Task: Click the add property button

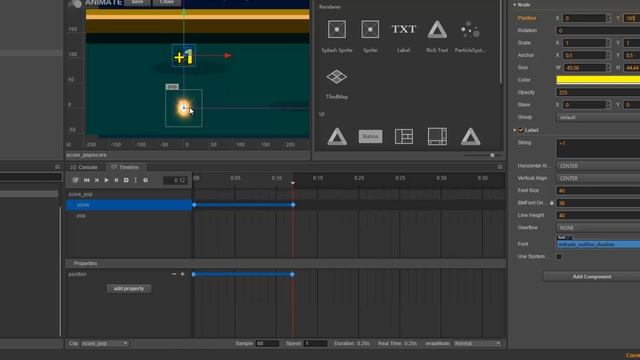Action: tap(129, 289)
